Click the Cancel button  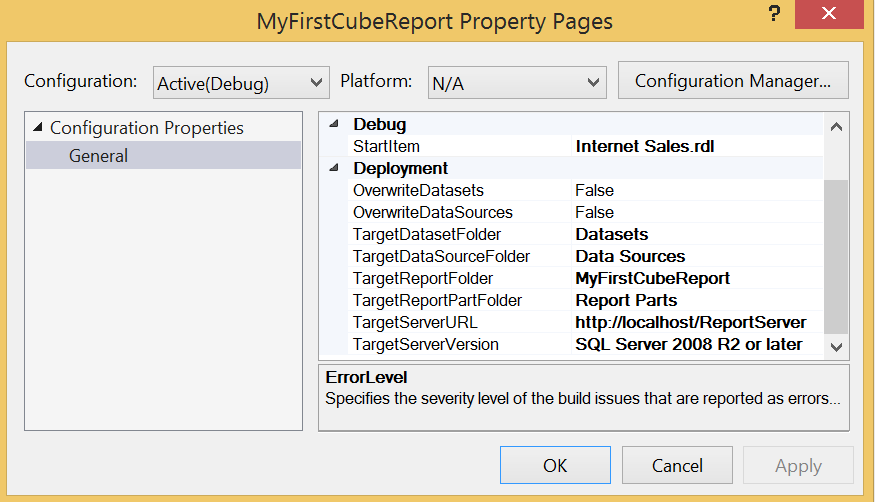(677, 465)
